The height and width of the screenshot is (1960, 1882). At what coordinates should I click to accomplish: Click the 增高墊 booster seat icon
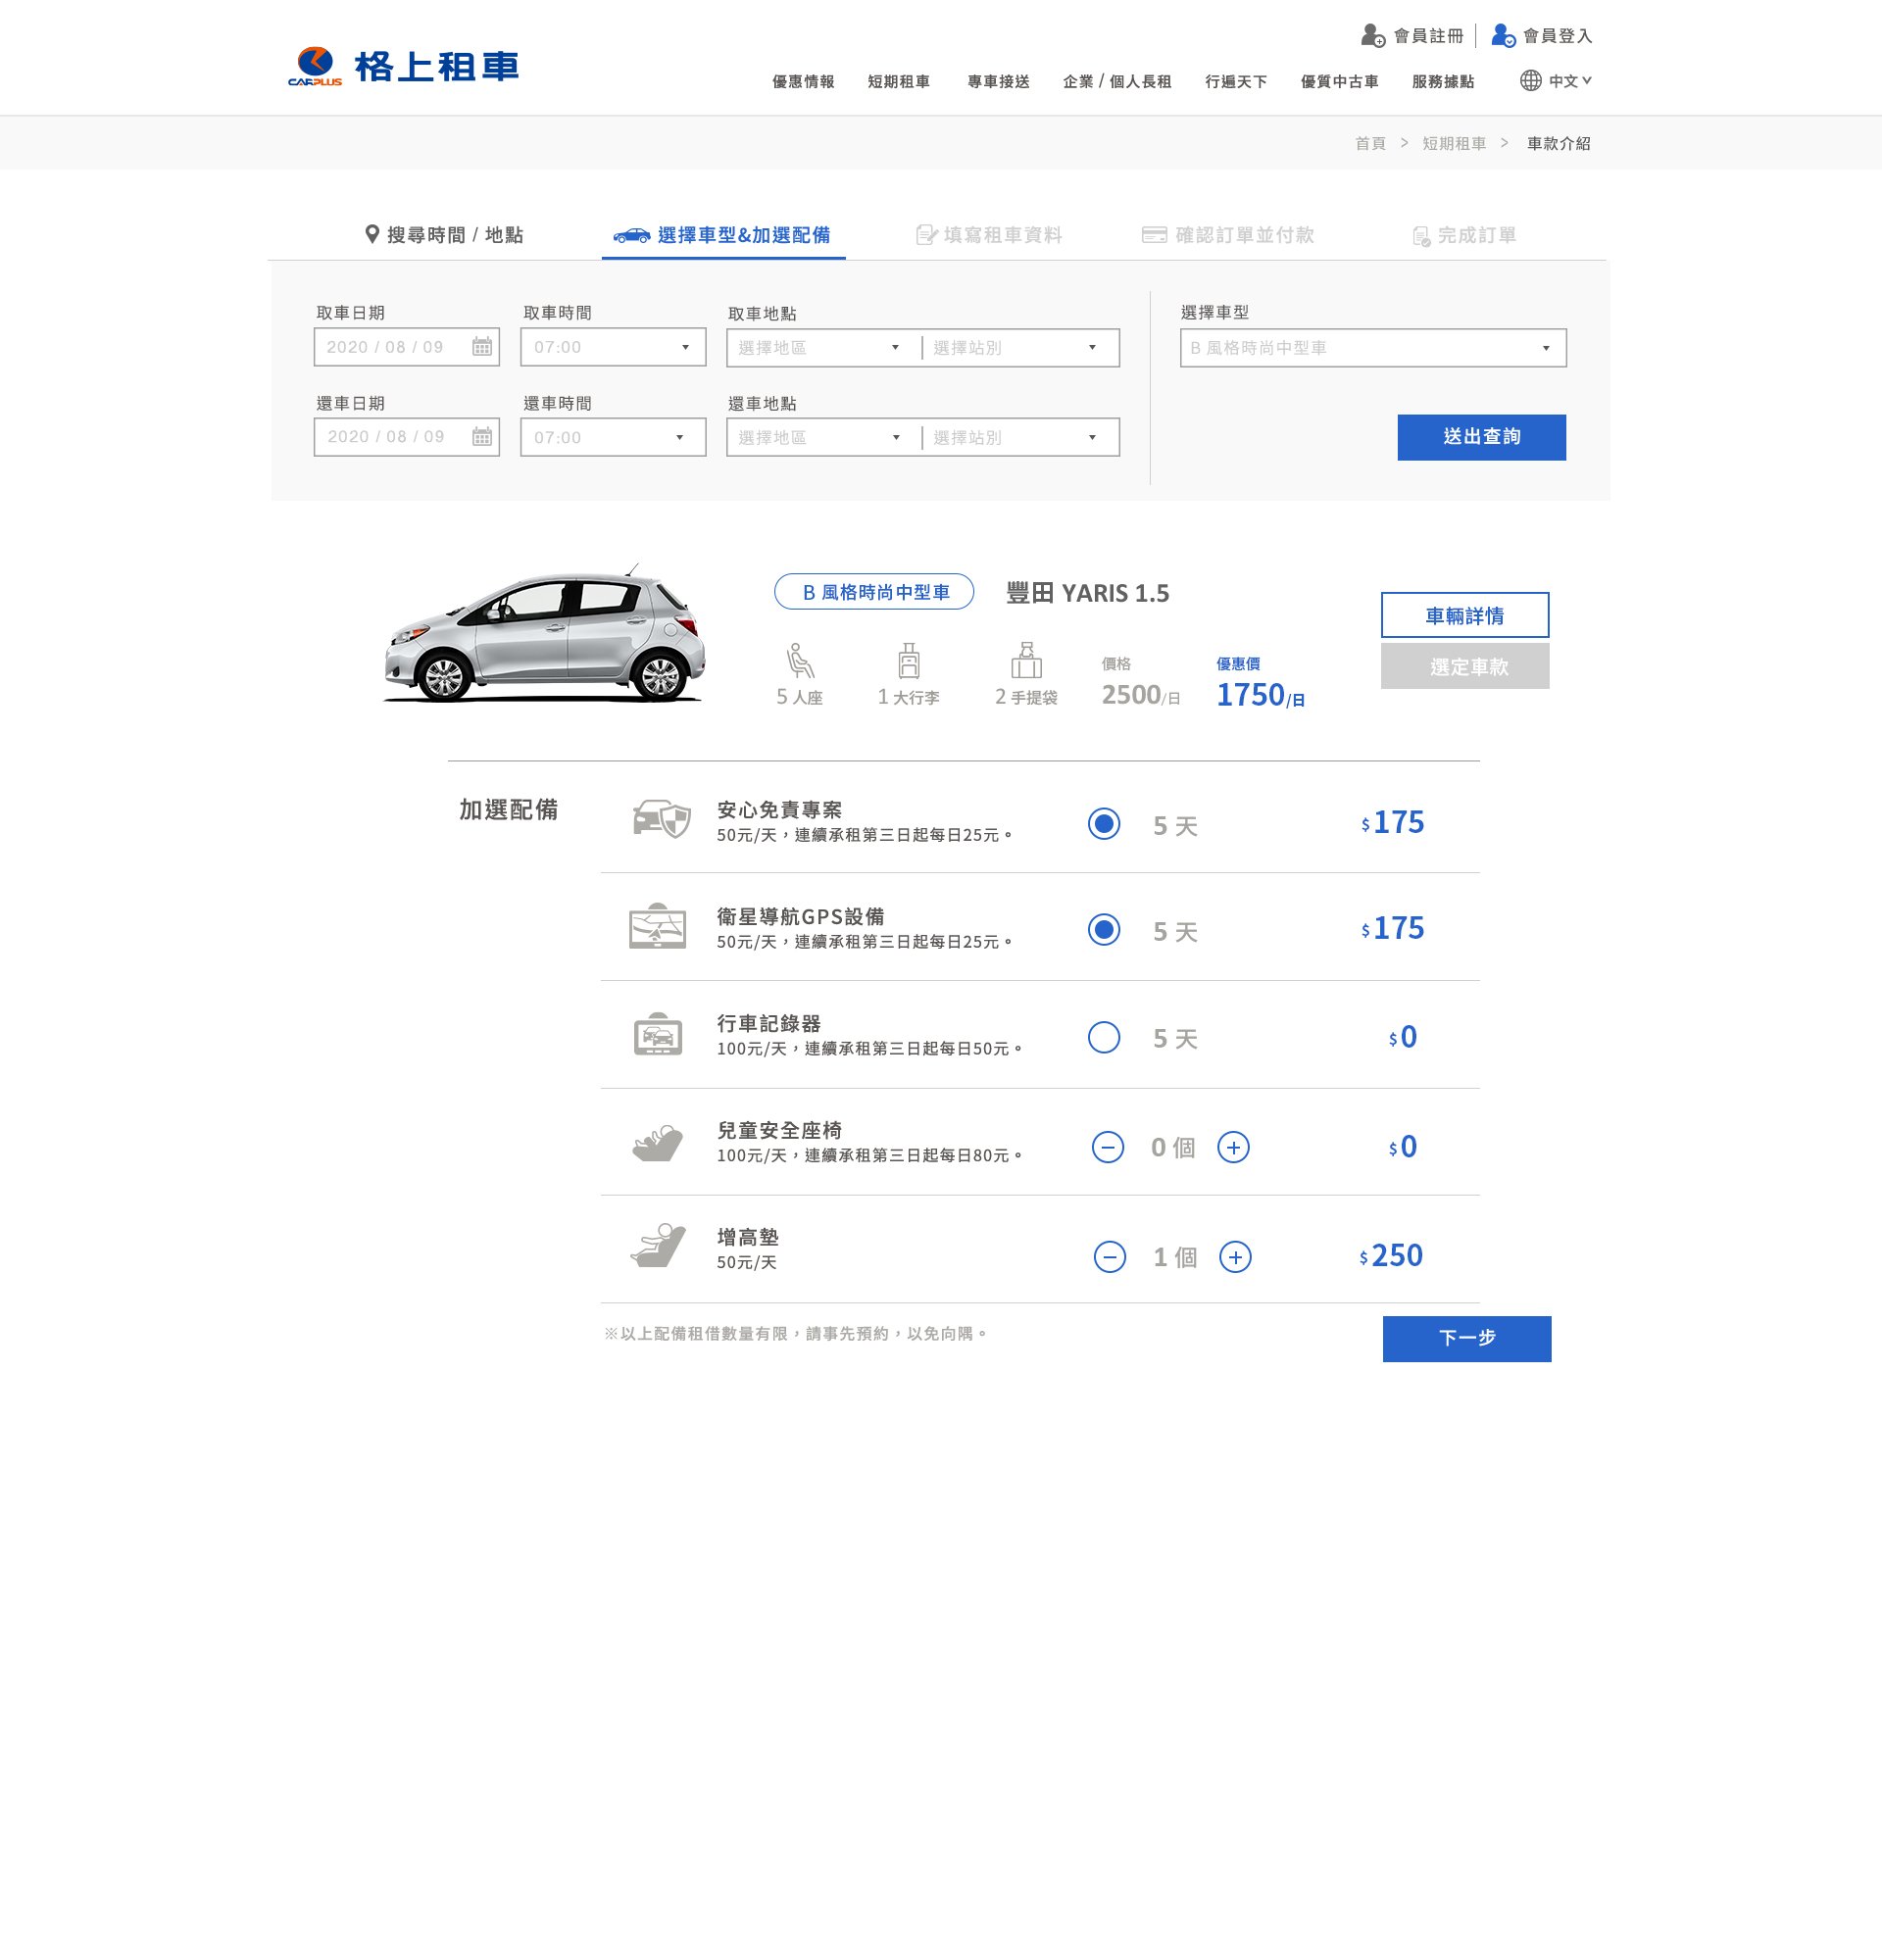658,1246
